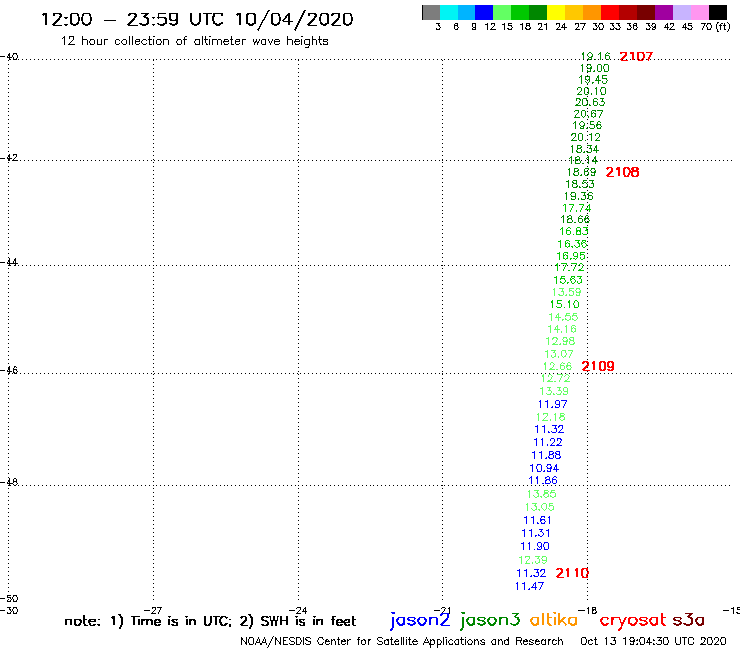The width and height of the screenshot is (740, 650).
Task: Click the wave height value 19.56
Action: pos(587,125)
